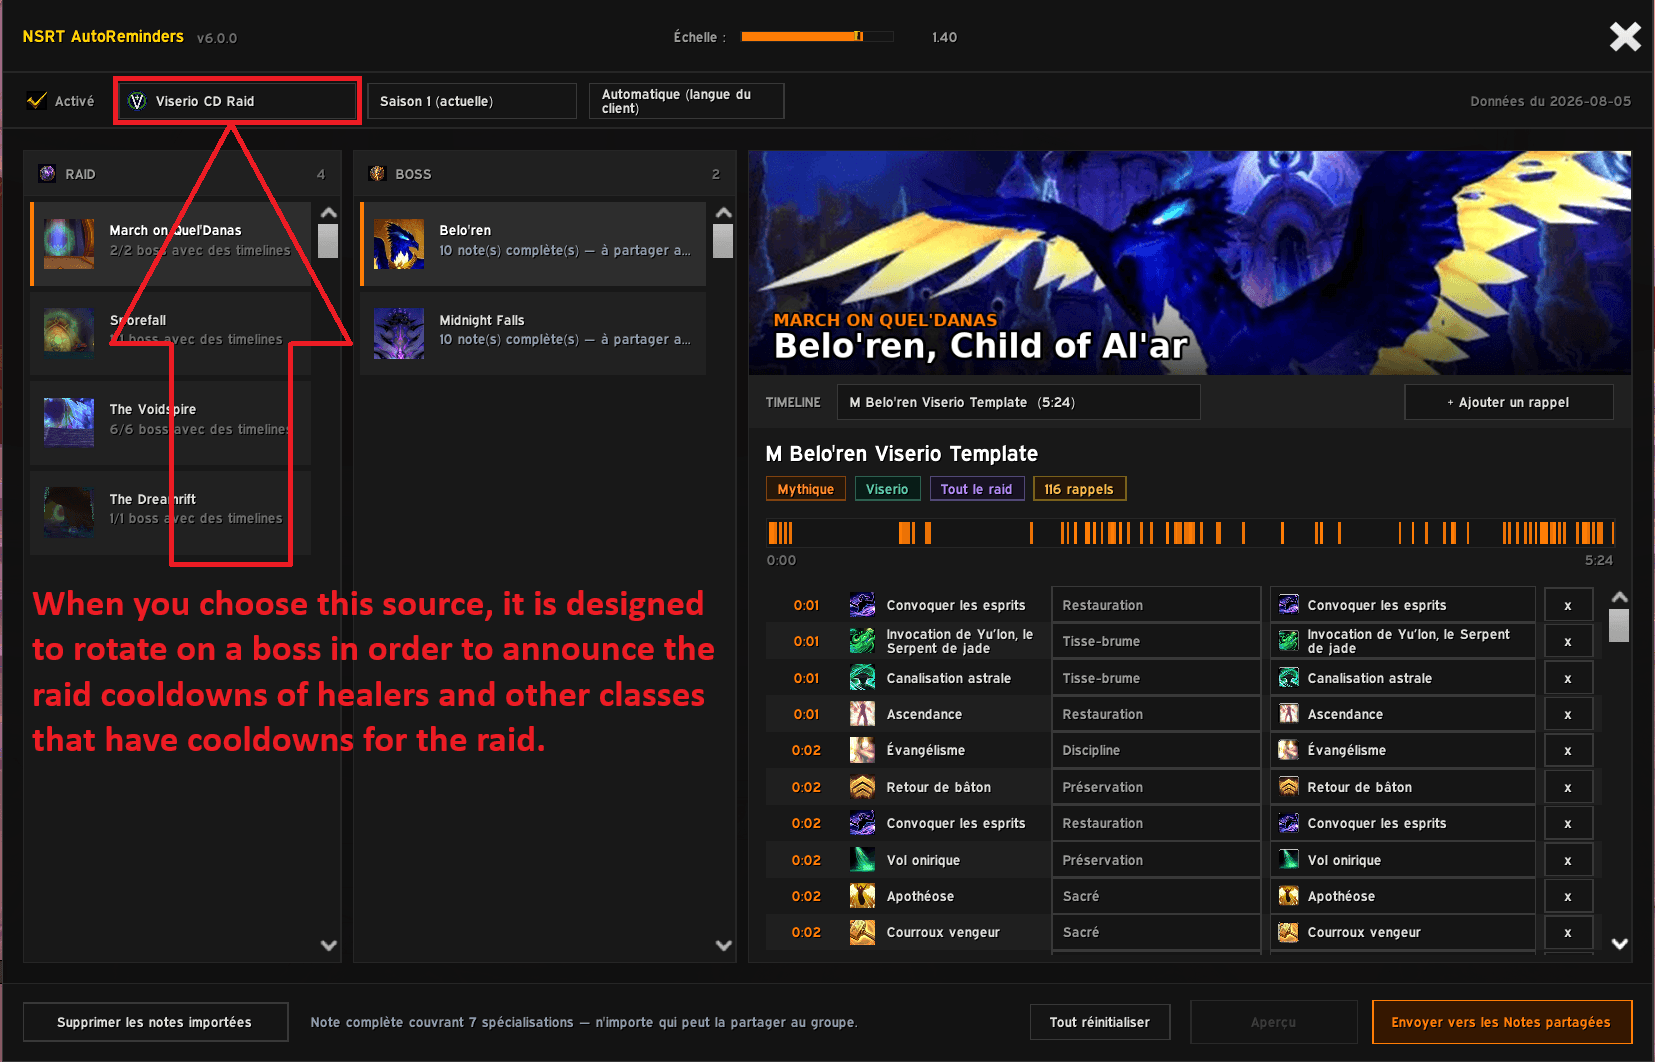The height and width of the screenshot is (1062, 1655).
Task: Select the Canalisation astrale icon beside its timestamp
Action: click(x=862, y=678)
